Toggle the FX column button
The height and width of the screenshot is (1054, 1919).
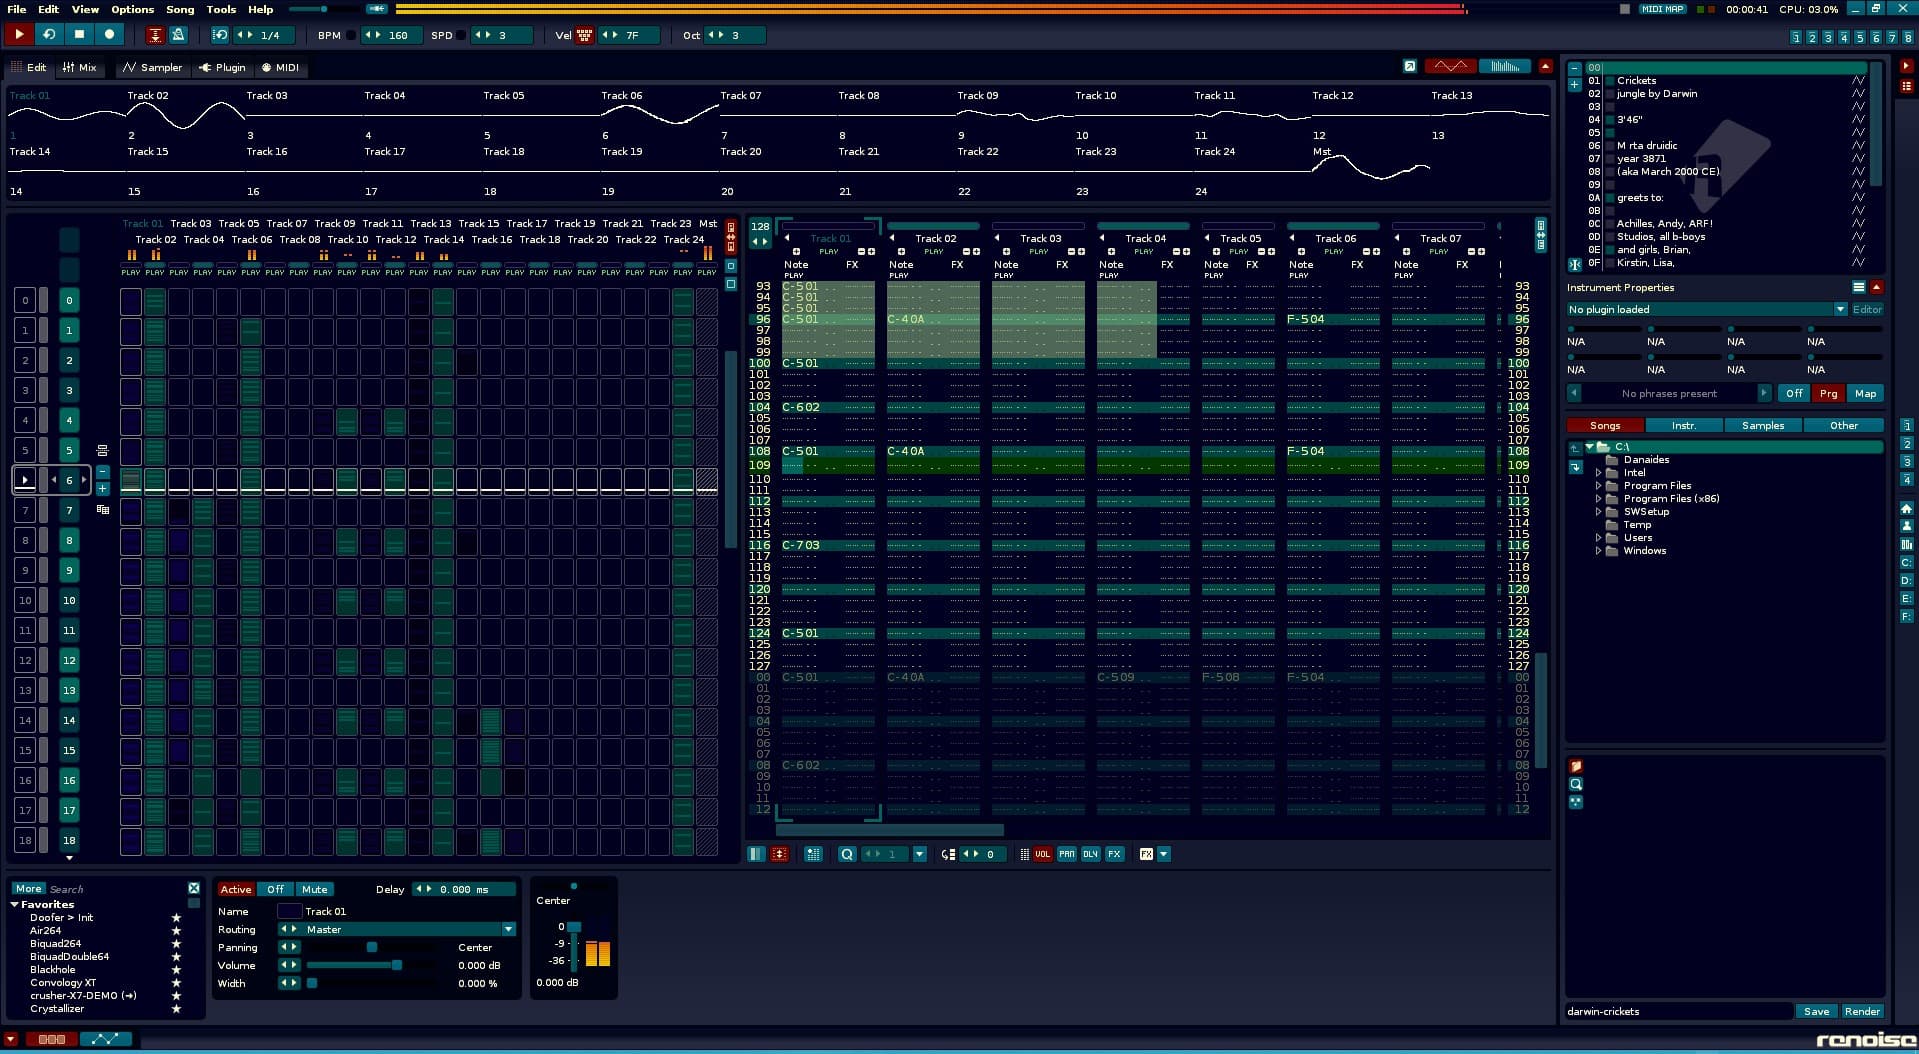pyautogui.click(x=1114, y=854)
